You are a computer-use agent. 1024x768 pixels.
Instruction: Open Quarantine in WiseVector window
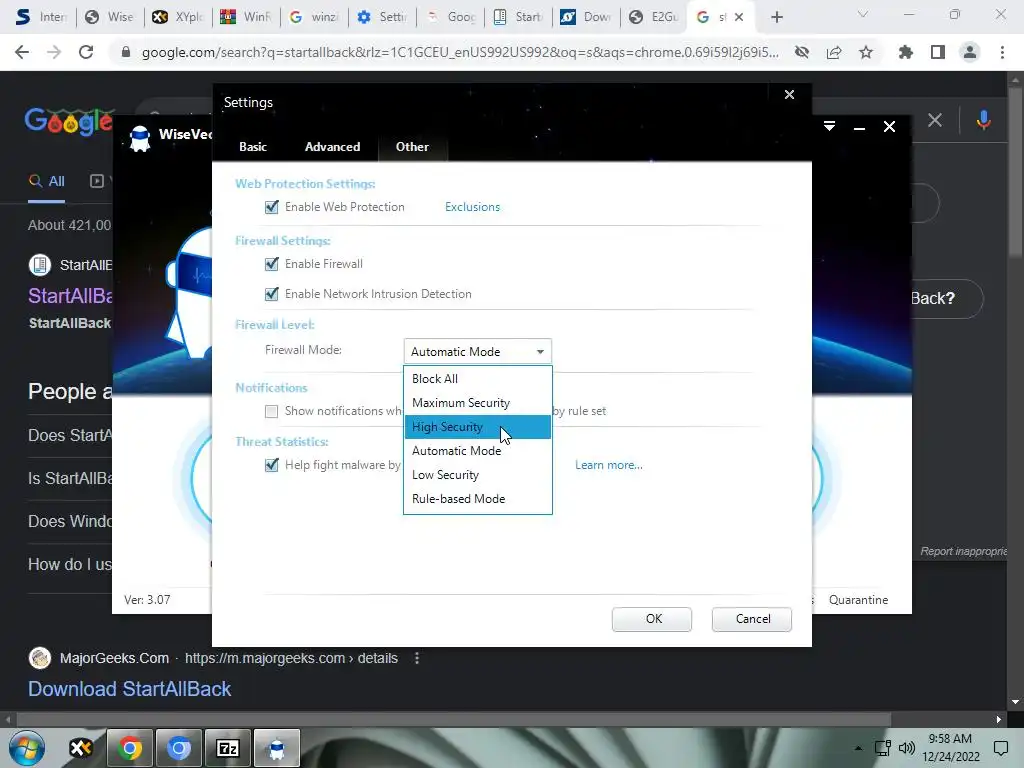point(858,600)
